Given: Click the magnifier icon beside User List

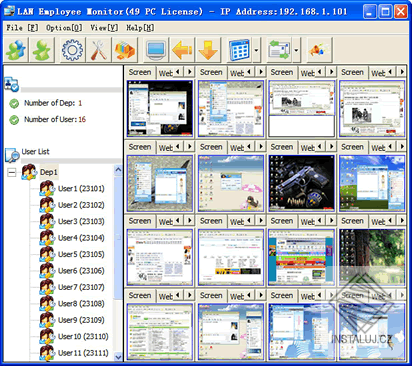Looking at the screenshot, I should [12, 155].
